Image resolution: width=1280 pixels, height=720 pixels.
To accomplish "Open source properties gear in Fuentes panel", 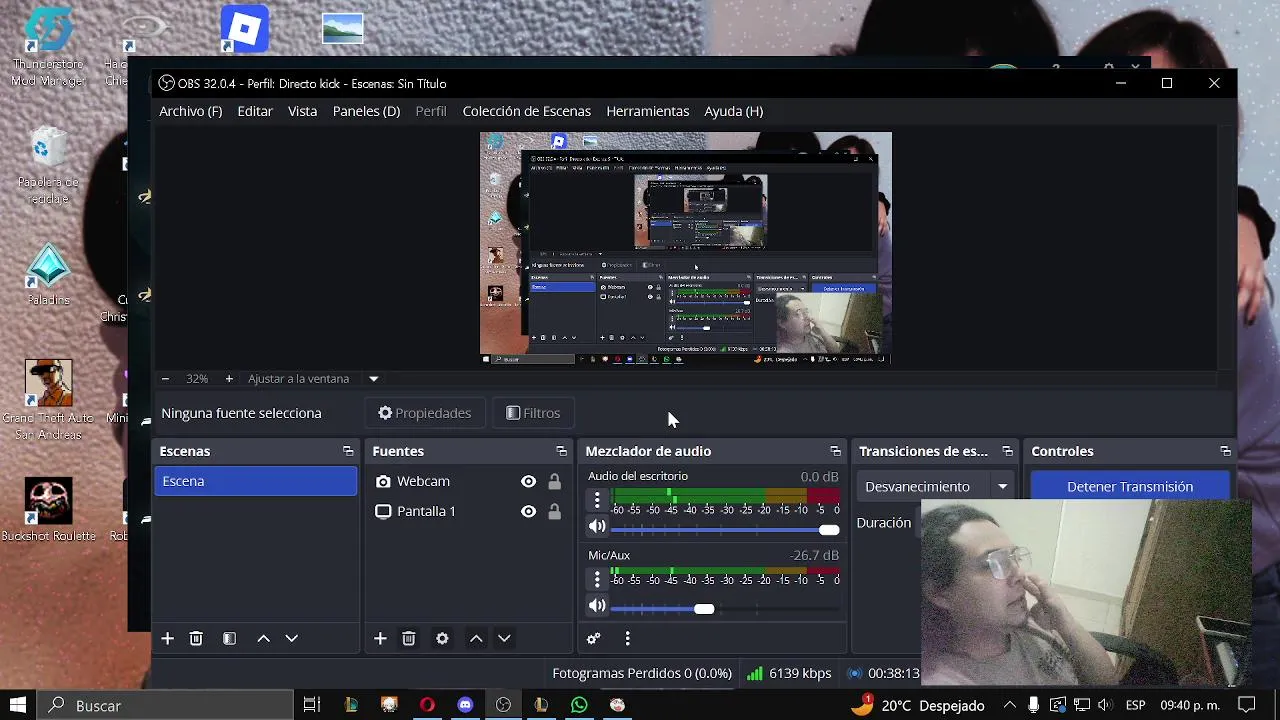I will coord(442,638).
